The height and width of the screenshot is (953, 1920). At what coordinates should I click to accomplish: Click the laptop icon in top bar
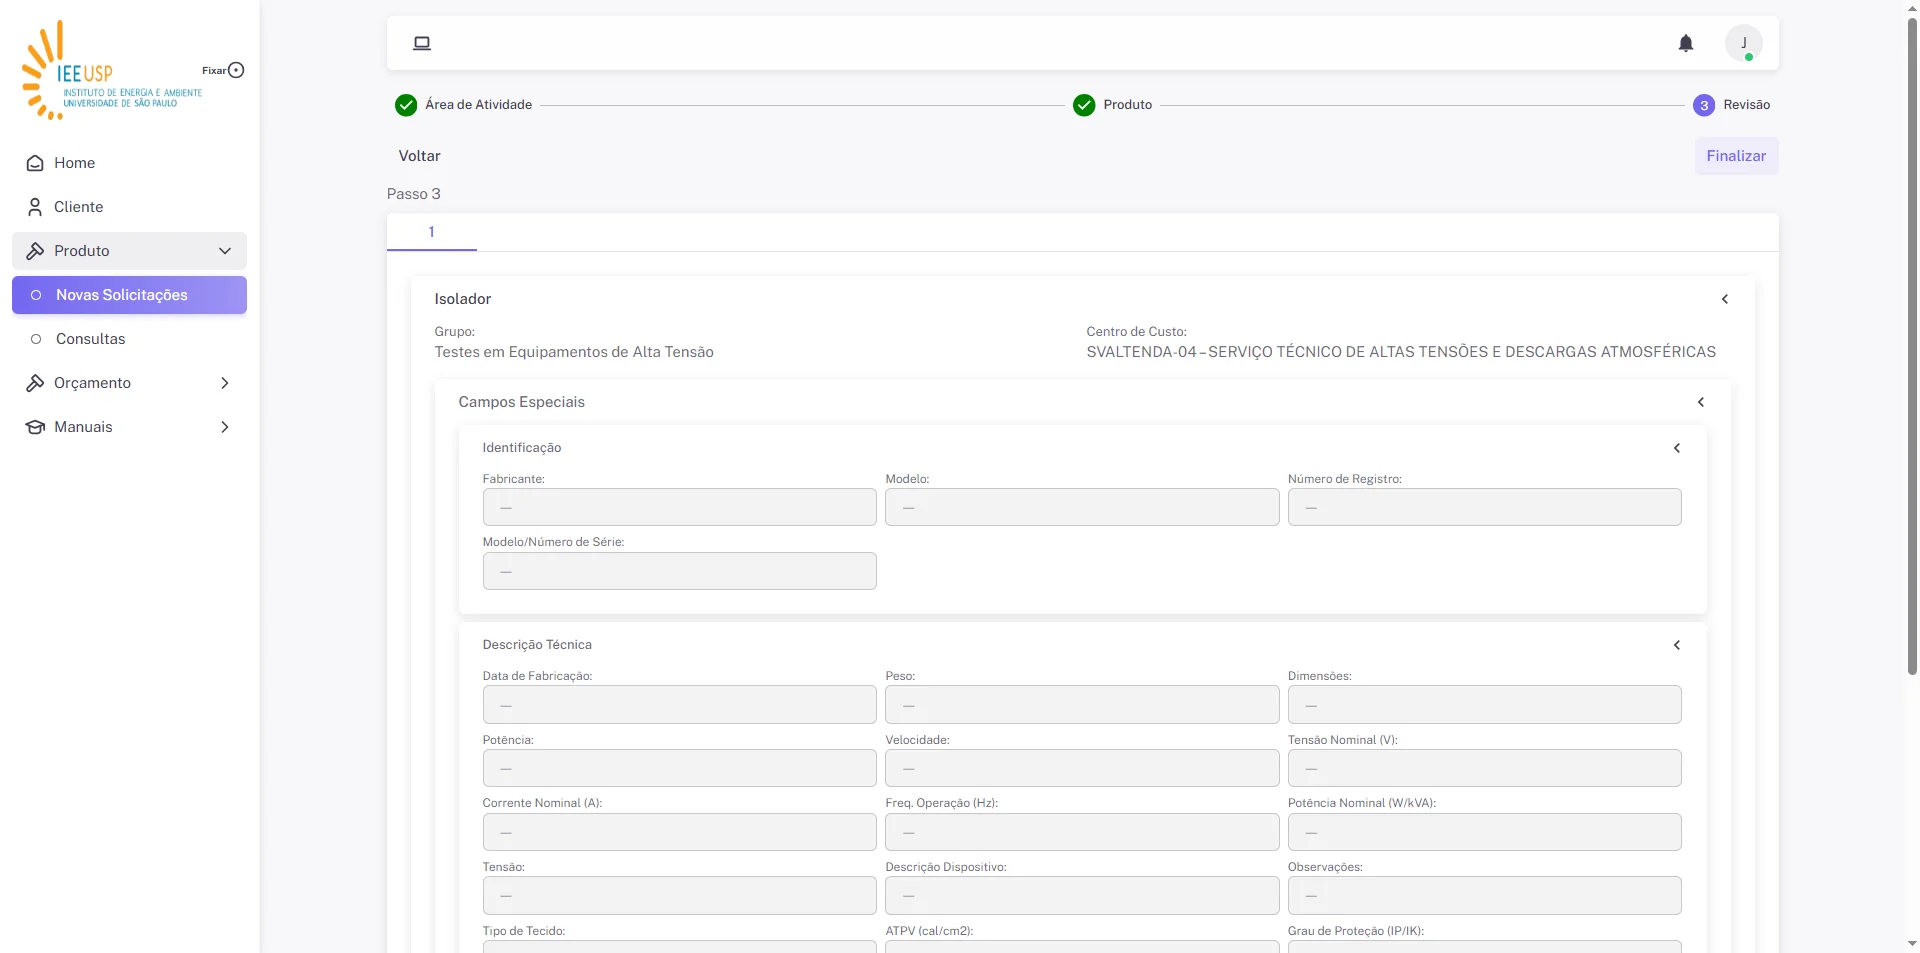(422, 43)
